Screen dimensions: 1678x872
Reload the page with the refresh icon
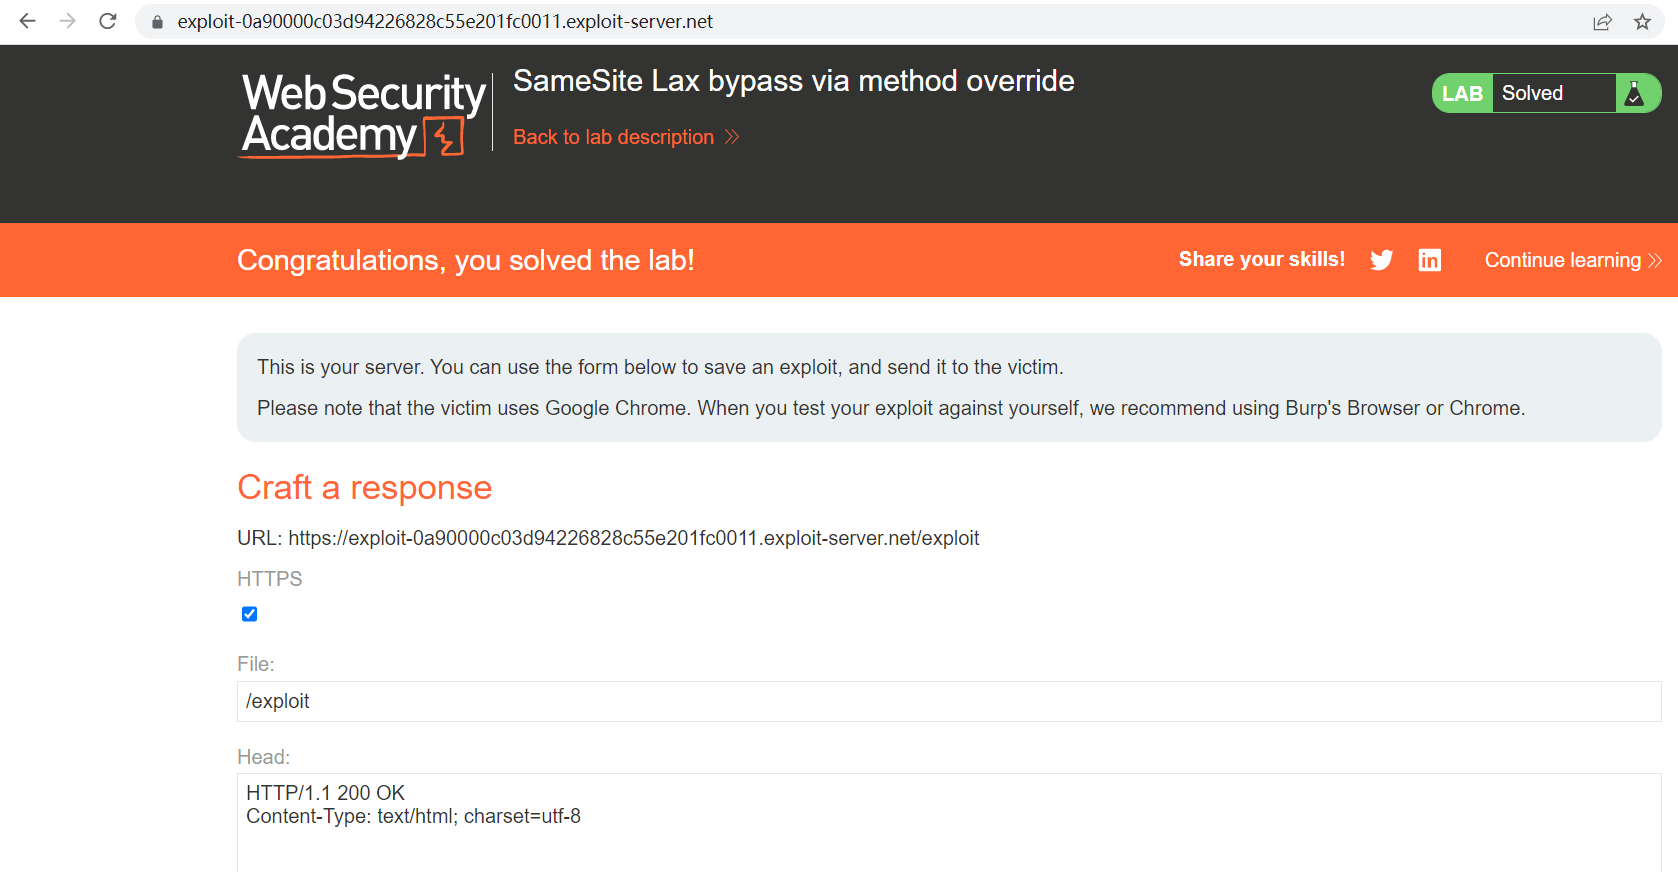(x=108, y=21)
